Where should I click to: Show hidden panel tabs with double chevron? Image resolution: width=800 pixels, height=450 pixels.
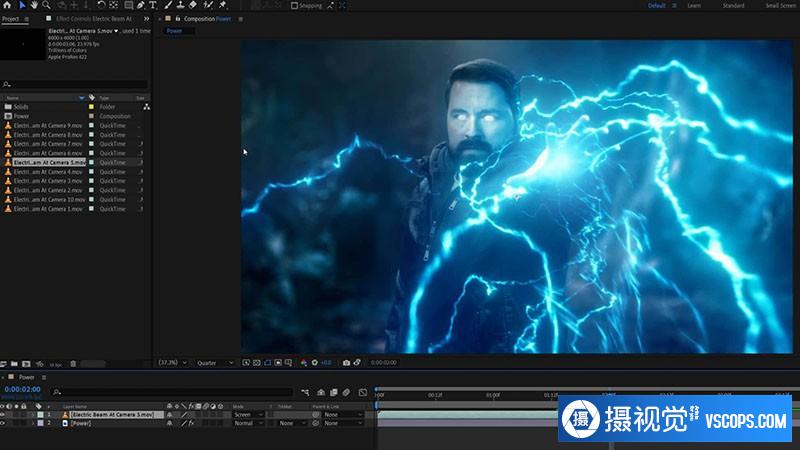point(146,19)
